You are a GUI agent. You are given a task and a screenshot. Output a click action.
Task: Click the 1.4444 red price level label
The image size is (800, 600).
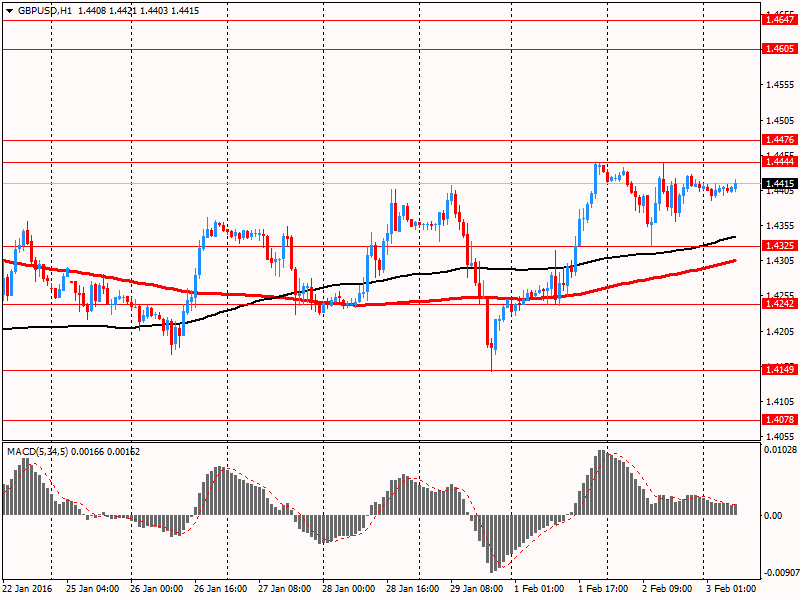(x=779, y=162)
